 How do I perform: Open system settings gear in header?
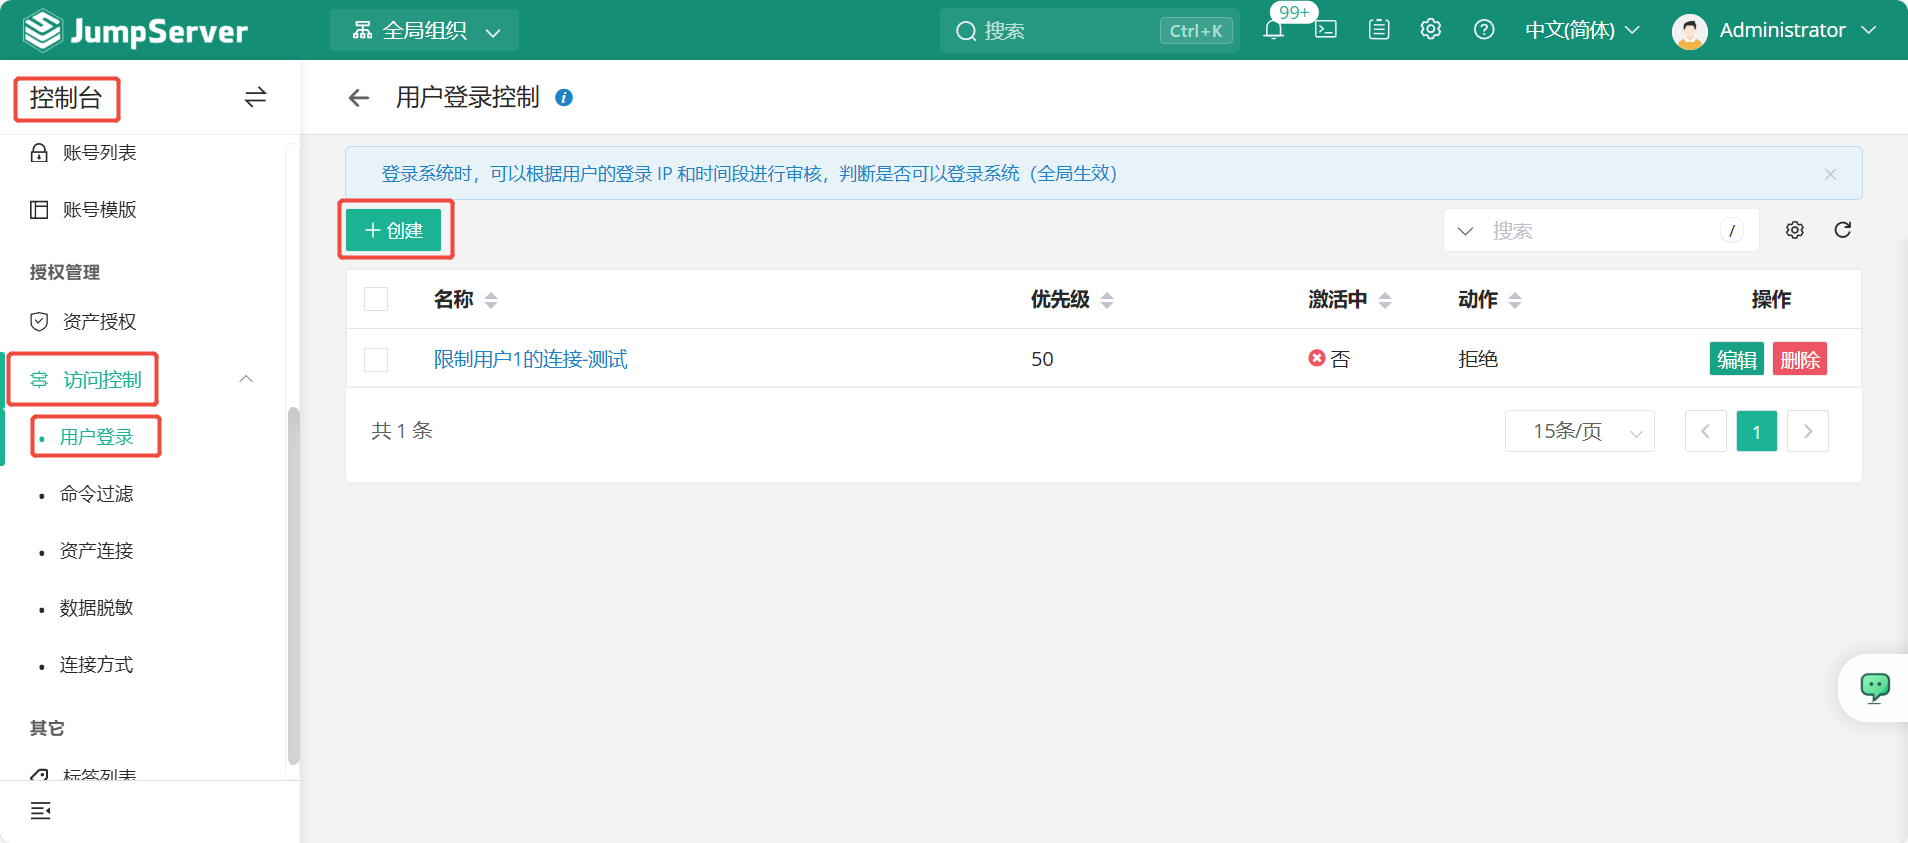click(1431, 30)
